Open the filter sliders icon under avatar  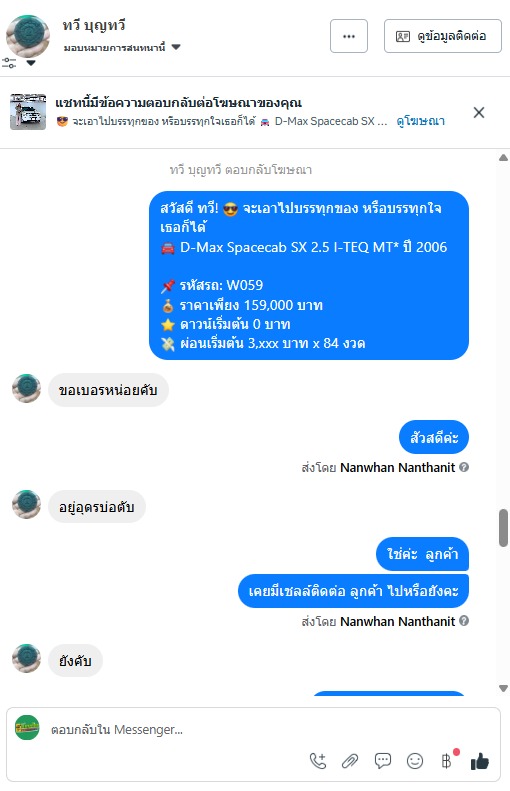(x=9, y=63)
